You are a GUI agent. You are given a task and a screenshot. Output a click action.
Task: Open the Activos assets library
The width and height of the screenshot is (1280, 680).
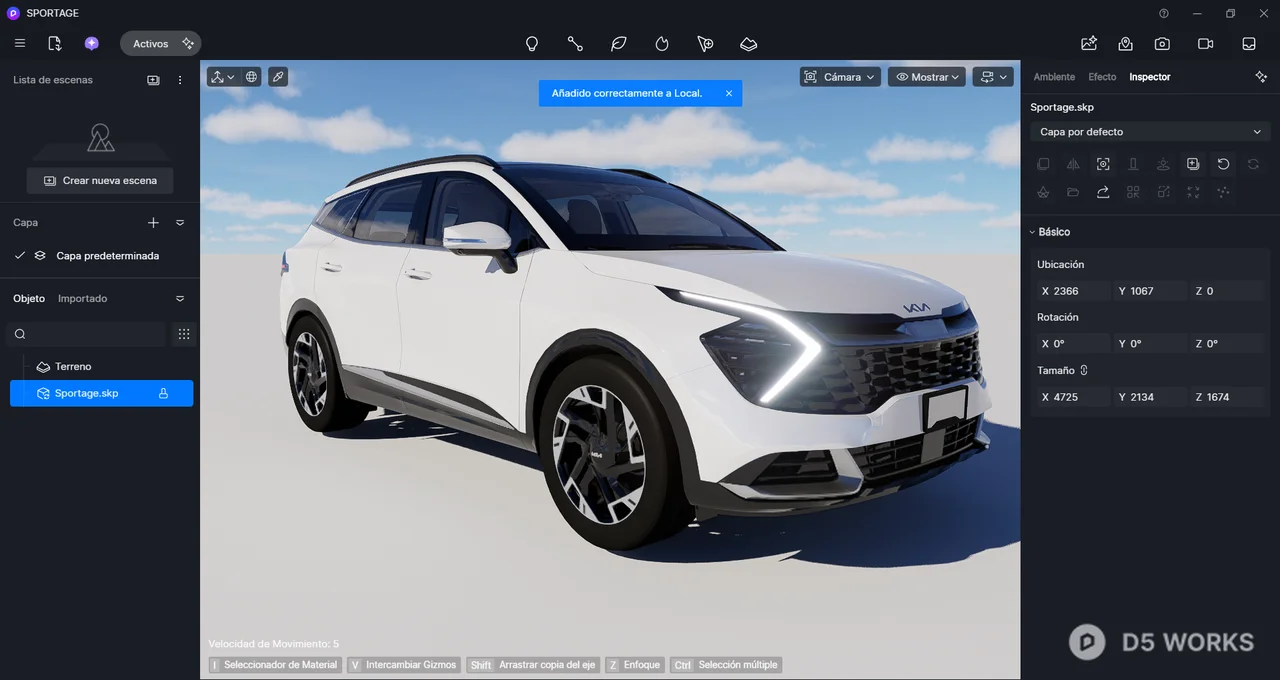click(x=160, y=44)
